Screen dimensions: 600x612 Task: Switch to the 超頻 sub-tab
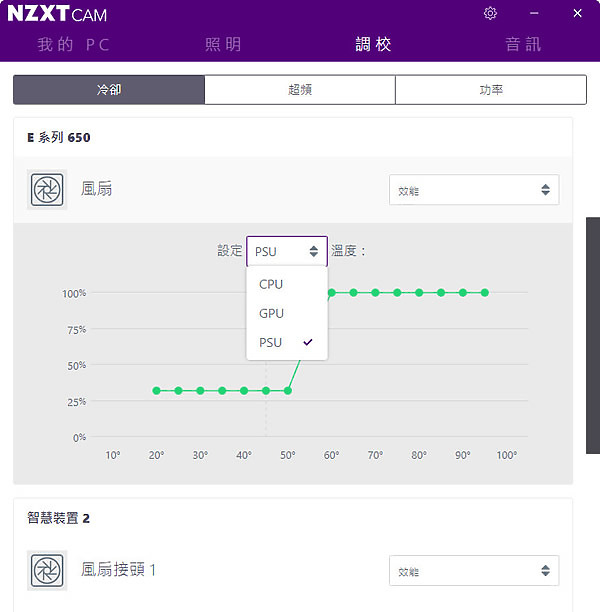tap(300, 90)
